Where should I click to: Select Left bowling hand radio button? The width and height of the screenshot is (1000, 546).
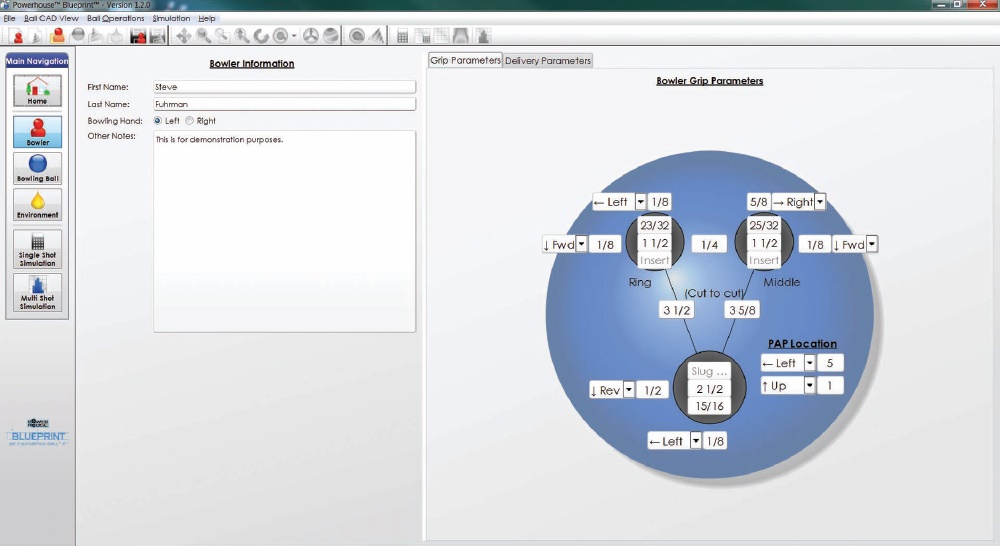[x=158, y=121]
